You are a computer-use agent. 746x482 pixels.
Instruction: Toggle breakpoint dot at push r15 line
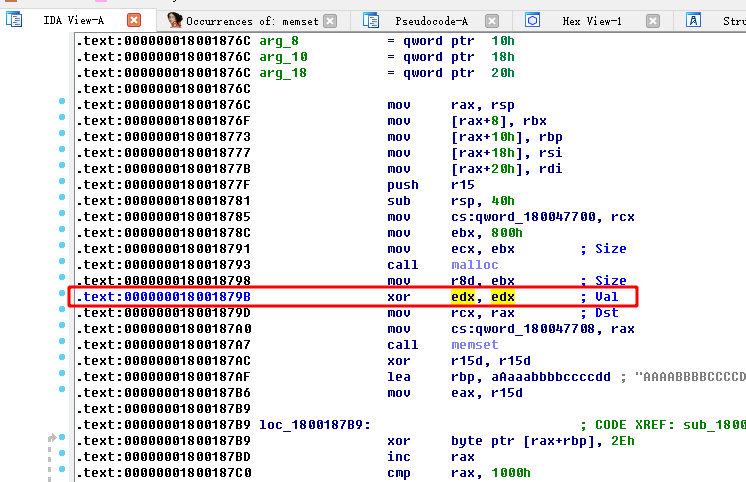coord(62,181)
